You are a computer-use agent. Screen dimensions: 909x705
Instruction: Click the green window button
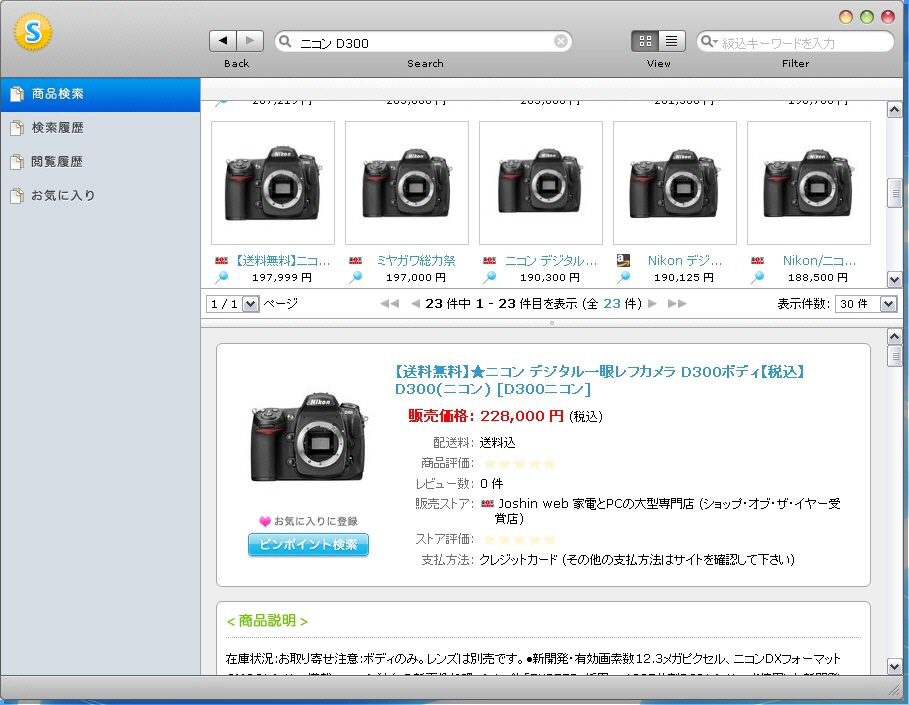click(x=867, y=17)
